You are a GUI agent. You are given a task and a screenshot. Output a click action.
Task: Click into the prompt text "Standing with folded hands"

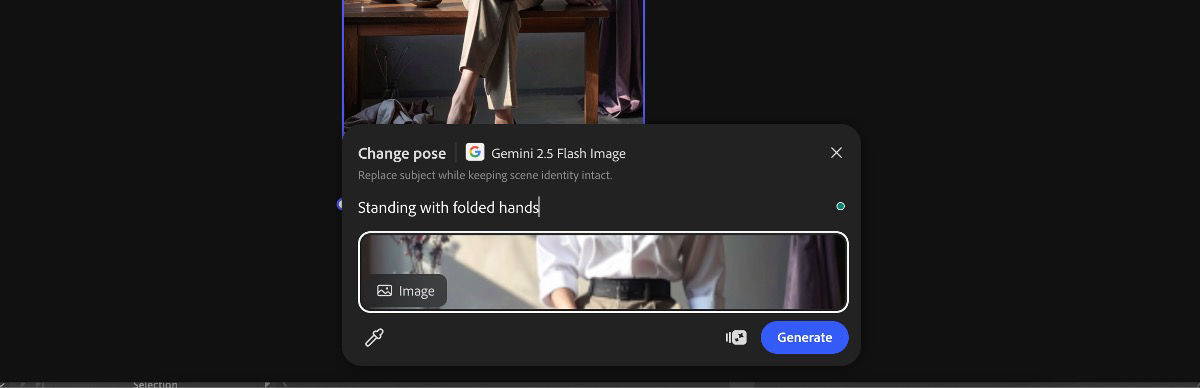coord(448,207)
